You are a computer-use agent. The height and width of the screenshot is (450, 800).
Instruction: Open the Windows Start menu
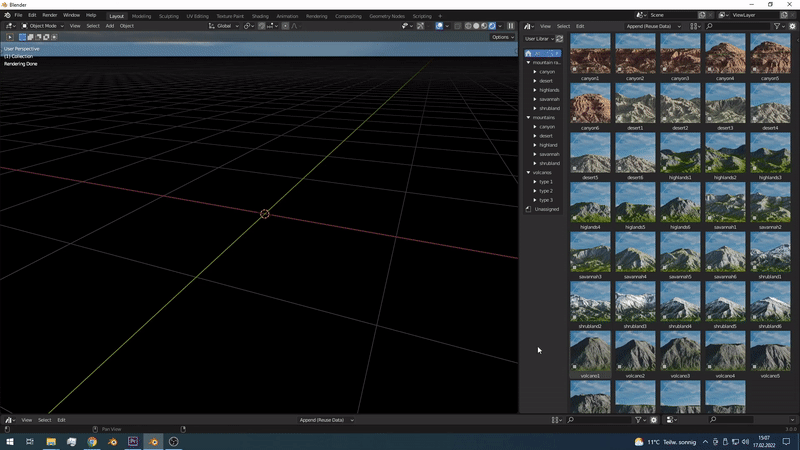coord(10,441)
